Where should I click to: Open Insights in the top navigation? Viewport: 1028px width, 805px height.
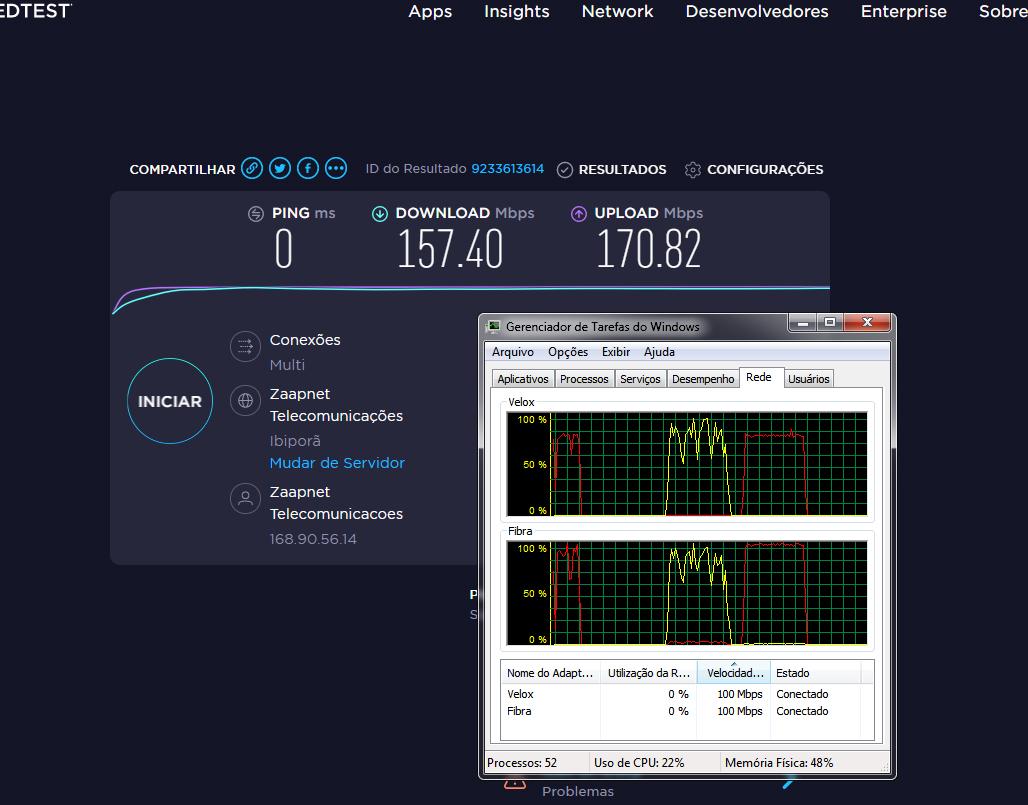point(517,11)
